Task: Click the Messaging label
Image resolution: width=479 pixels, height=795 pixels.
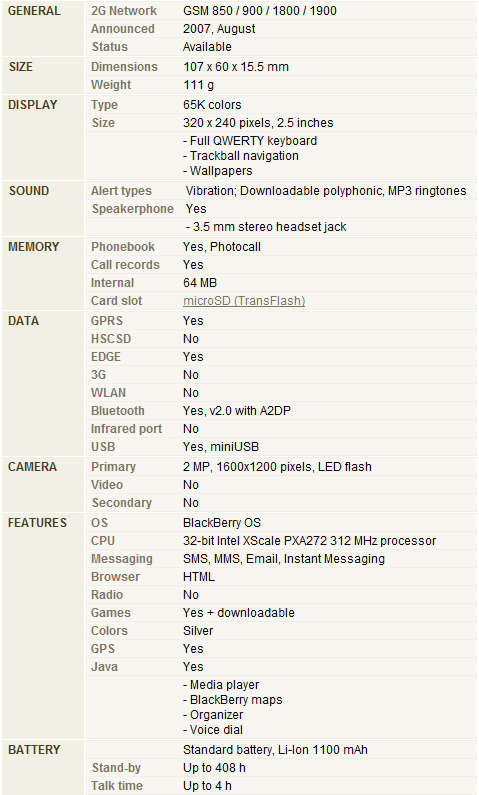Action: pyautogui.click(x=122, y=559)
